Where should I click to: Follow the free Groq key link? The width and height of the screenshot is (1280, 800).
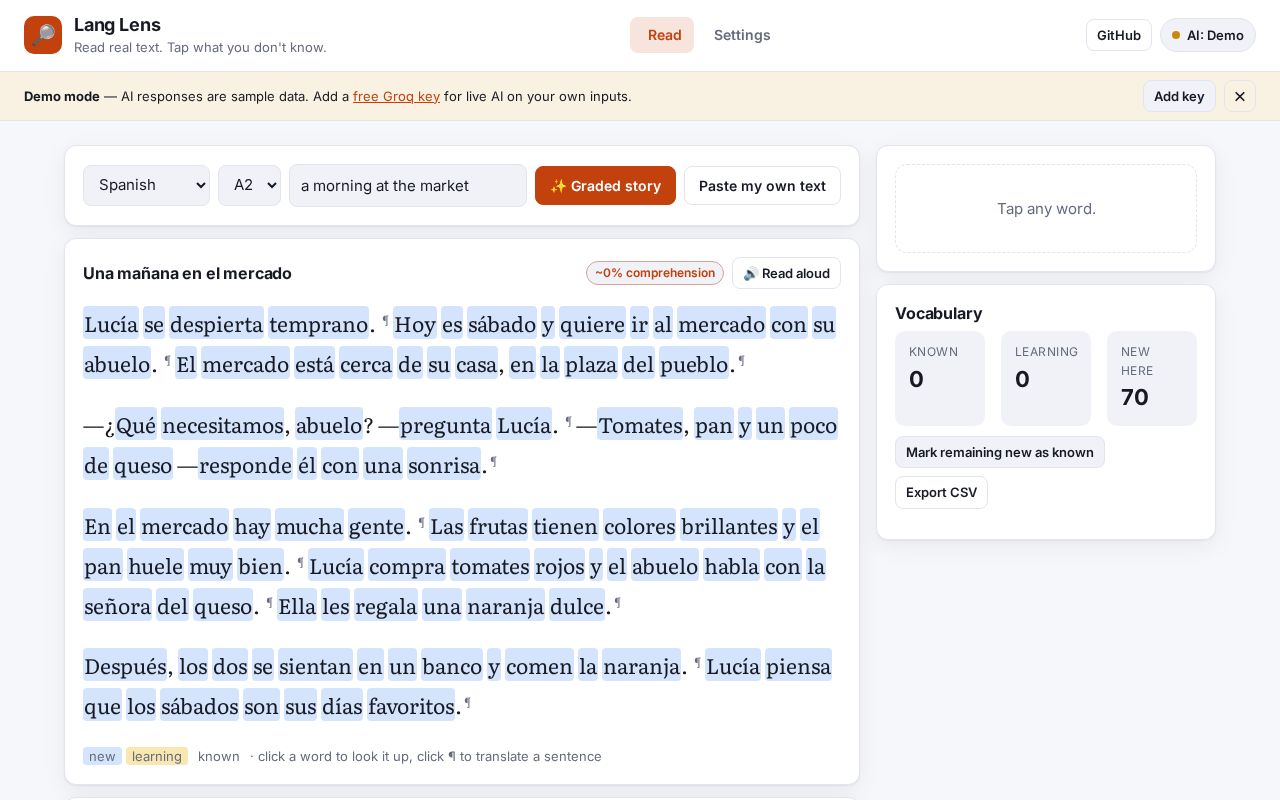[x=396, y=96]
